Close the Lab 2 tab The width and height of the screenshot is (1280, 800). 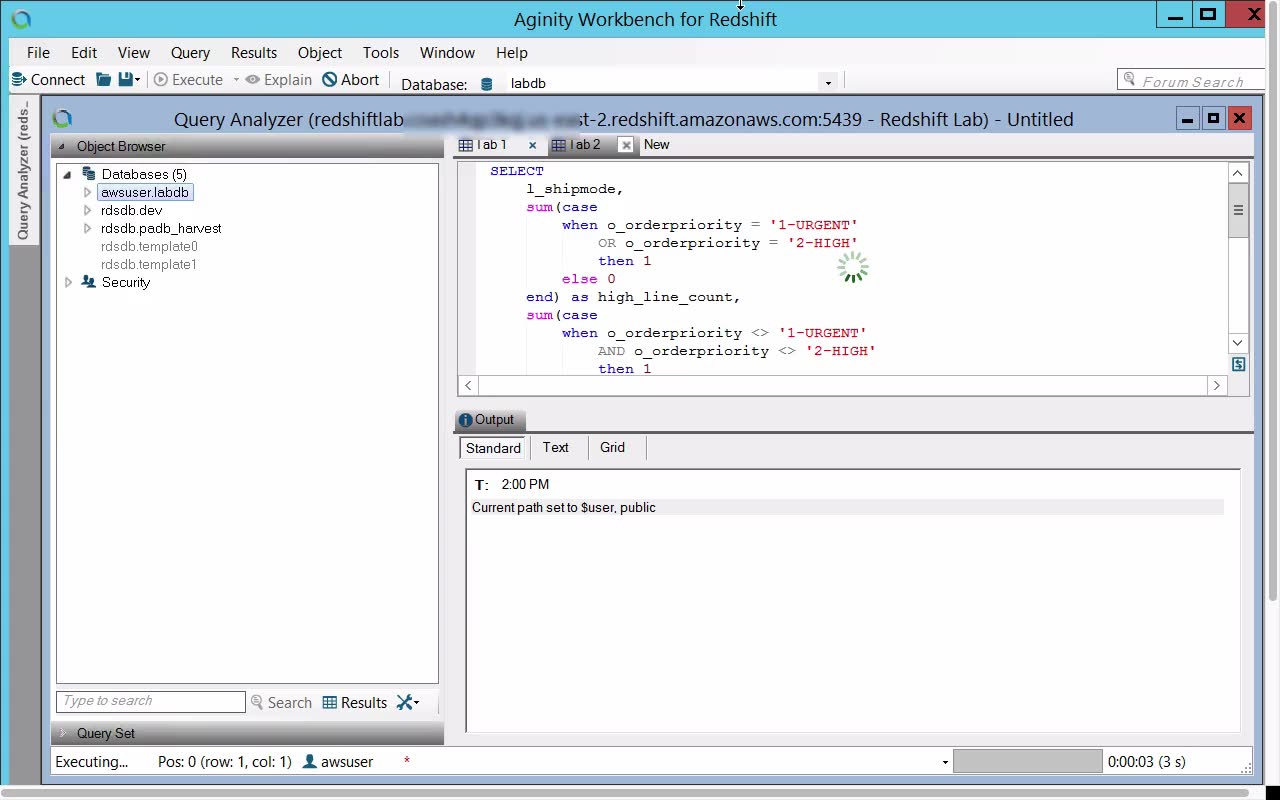[x=626, y=145]
